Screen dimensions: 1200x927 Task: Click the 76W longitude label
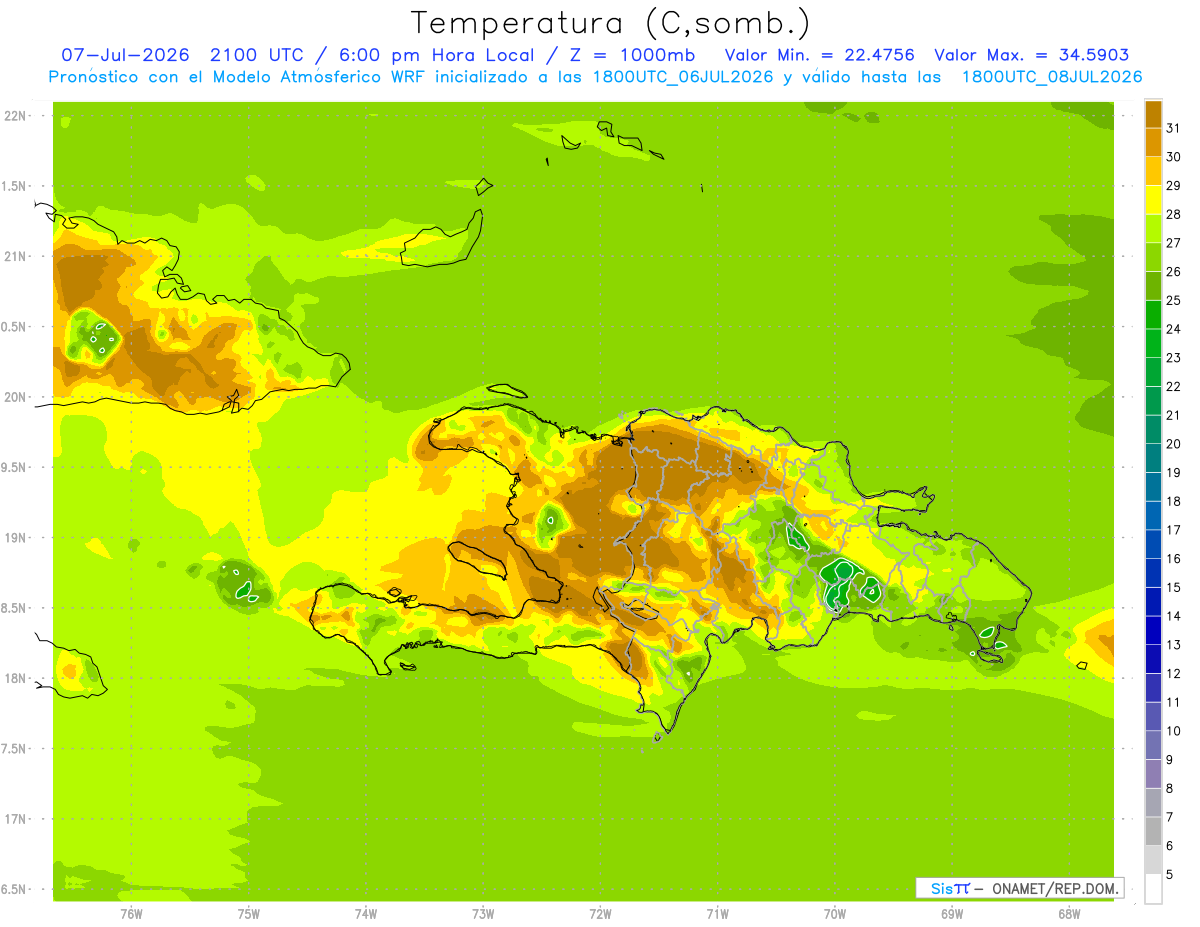point(131,913)
